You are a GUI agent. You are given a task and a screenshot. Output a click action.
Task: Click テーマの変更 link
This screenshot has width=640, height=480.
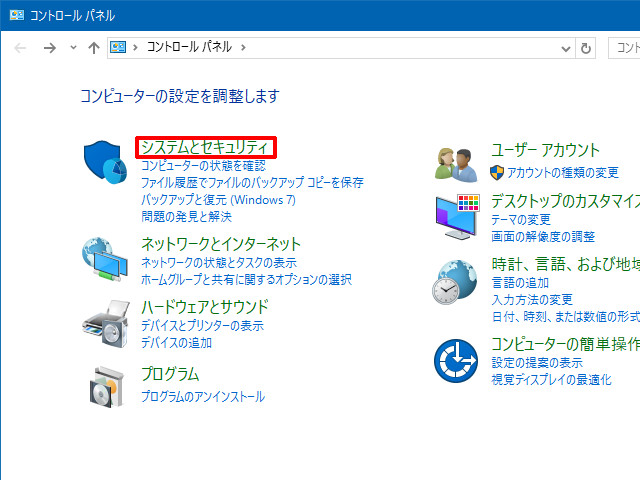(x=521, y=220)
